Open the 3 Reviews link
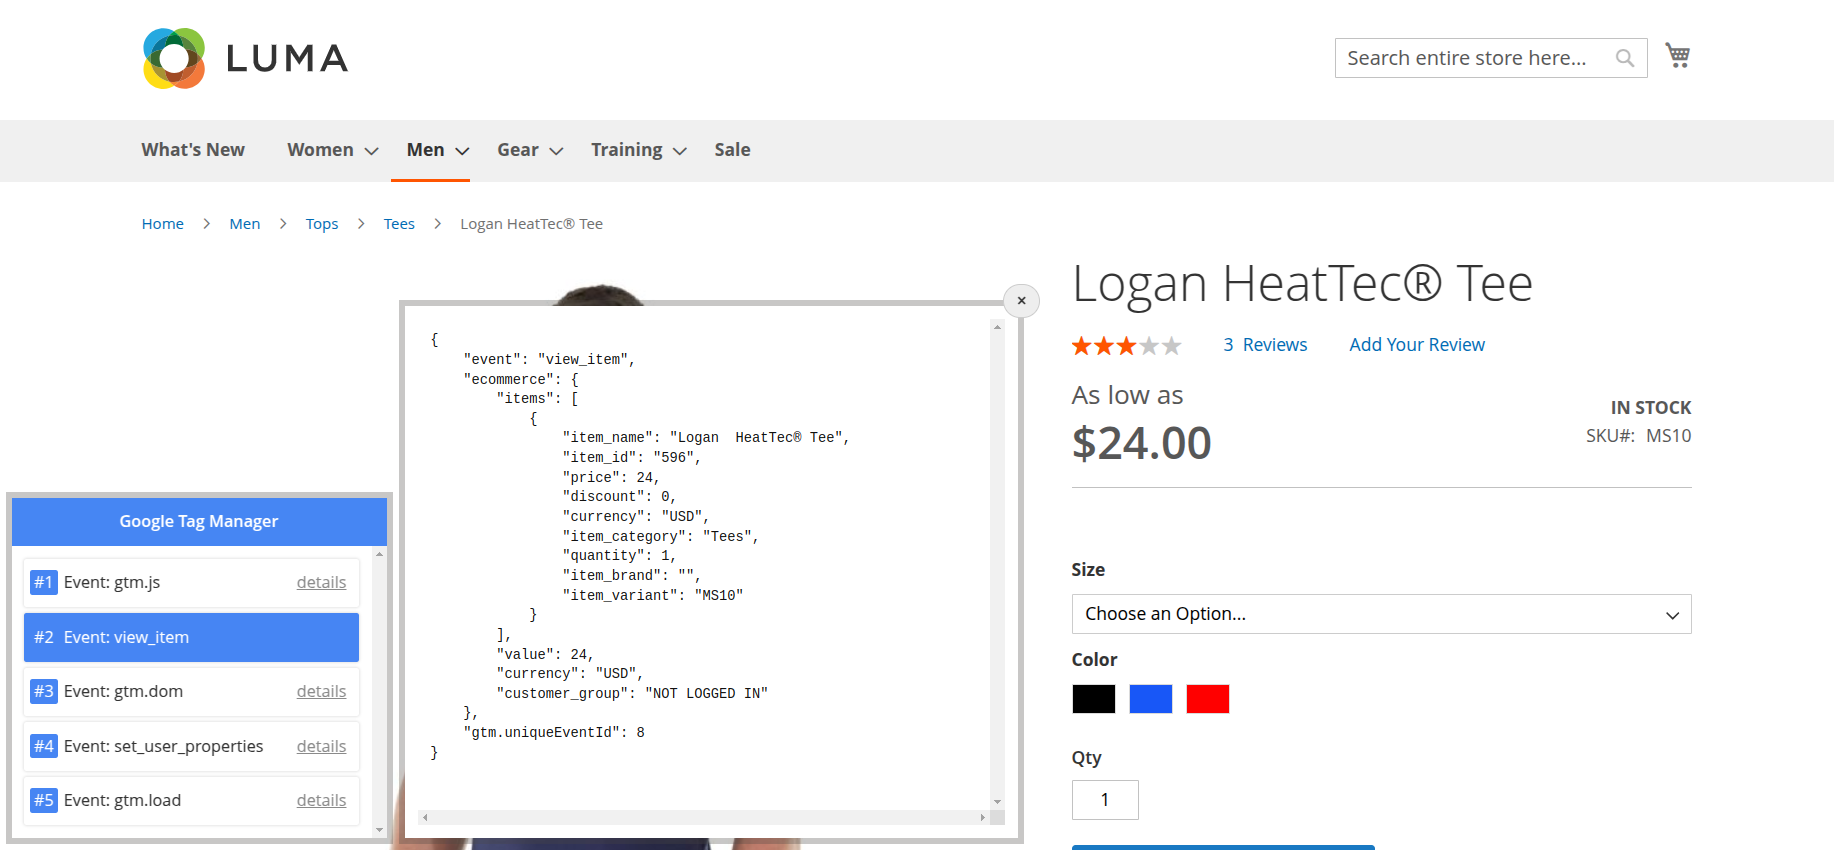The width and height of the screenshot is (1834, 850). tap(1265, 345)
